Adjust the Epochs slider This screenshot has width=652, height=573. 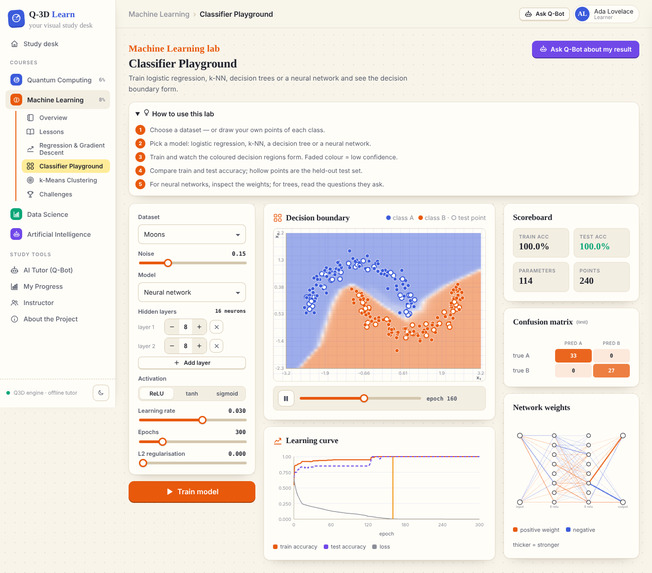[192, 442]
